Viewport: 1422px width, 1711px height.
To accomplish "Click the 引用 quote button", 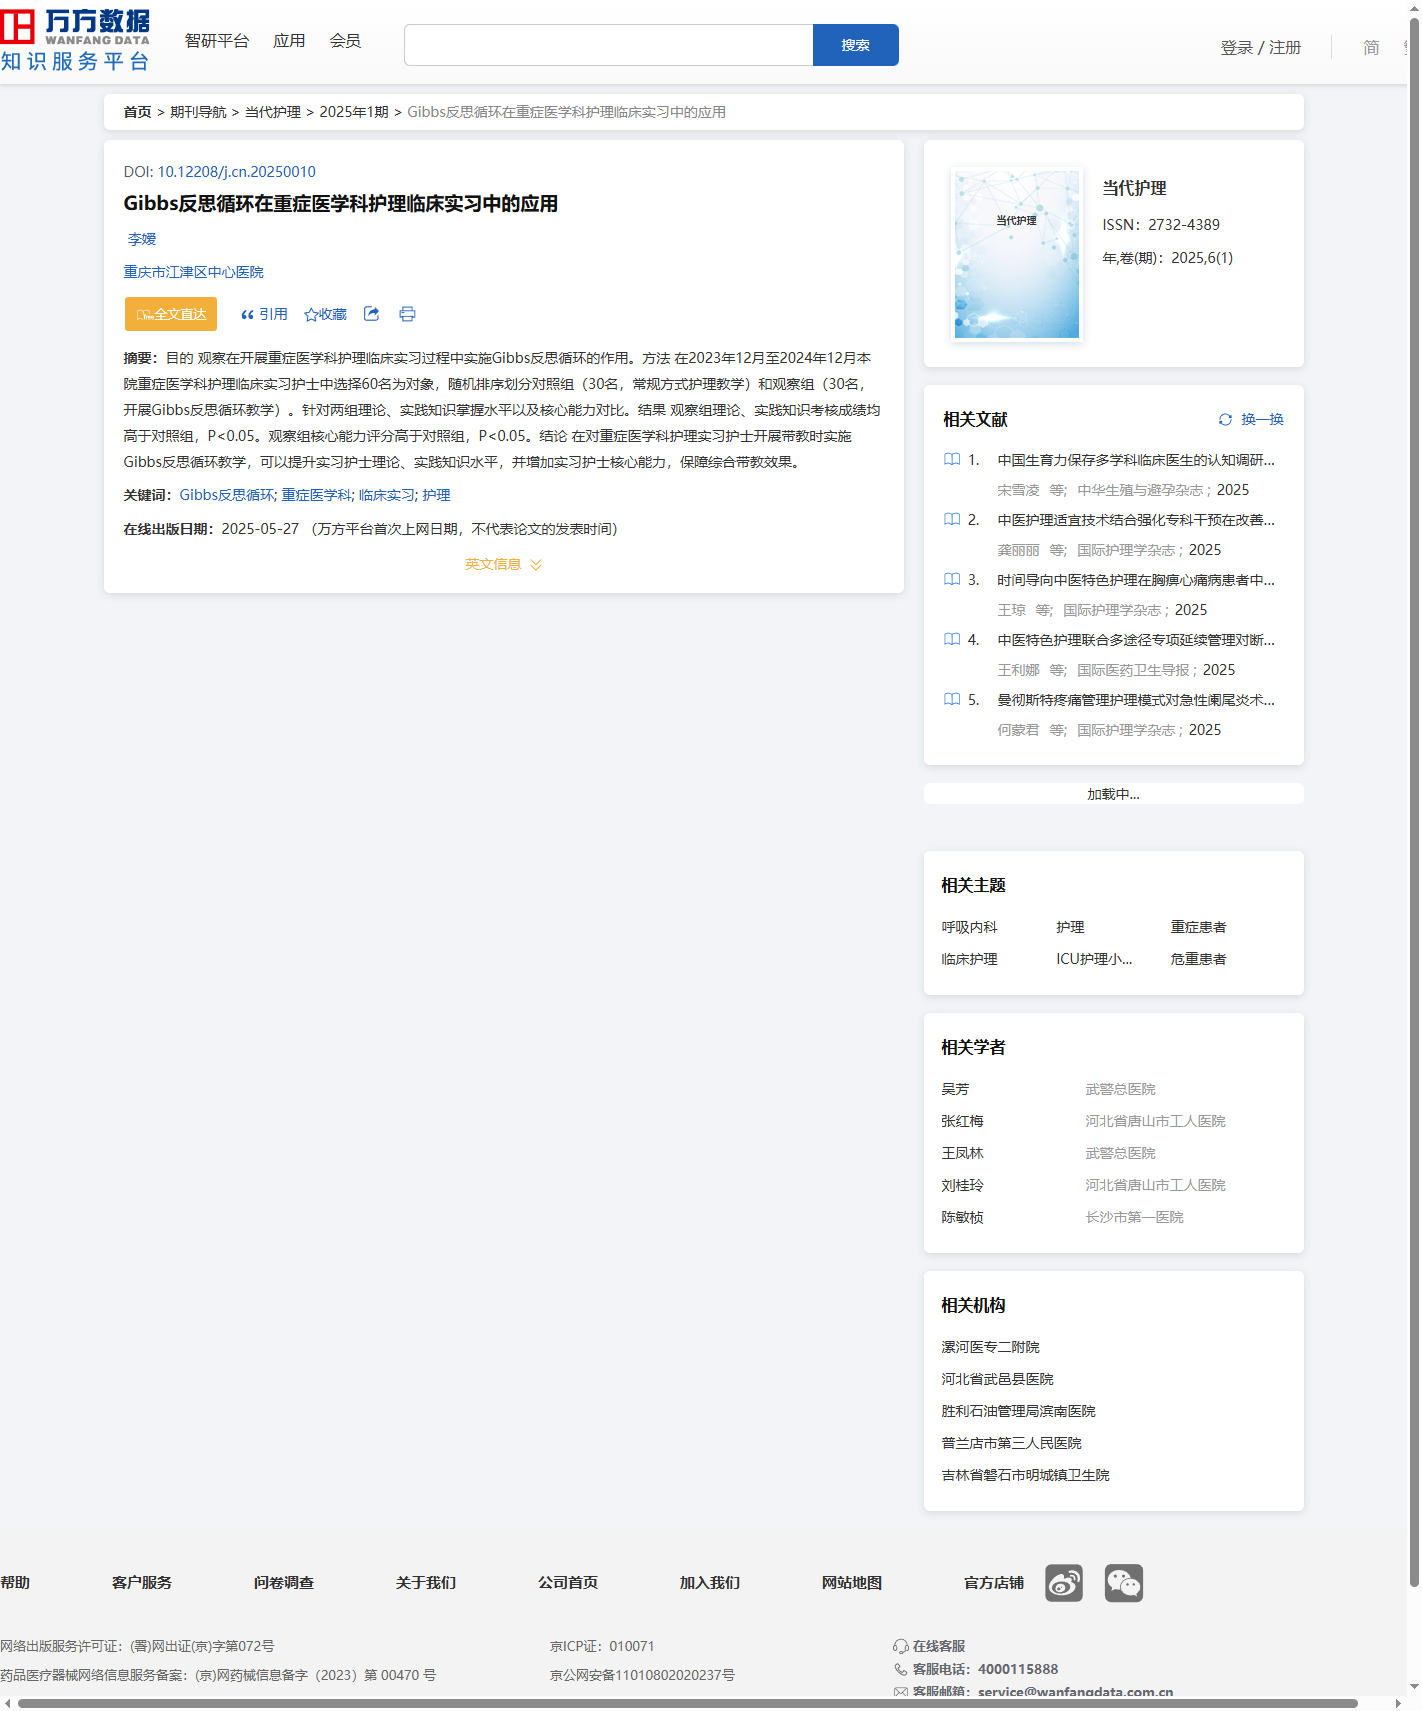I will click(x=264, y=314).
